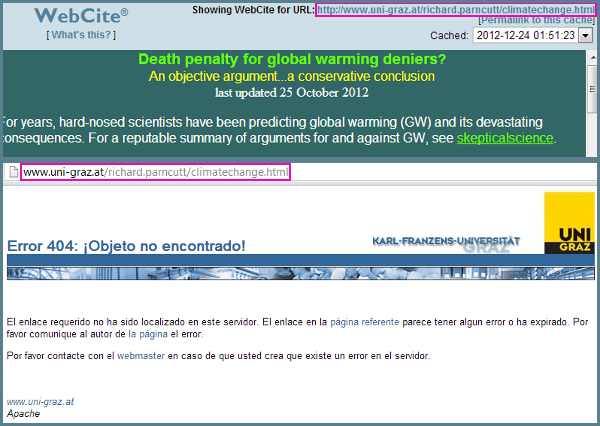Visit the www.uni-graz.at footer link

tap(41, 401)
